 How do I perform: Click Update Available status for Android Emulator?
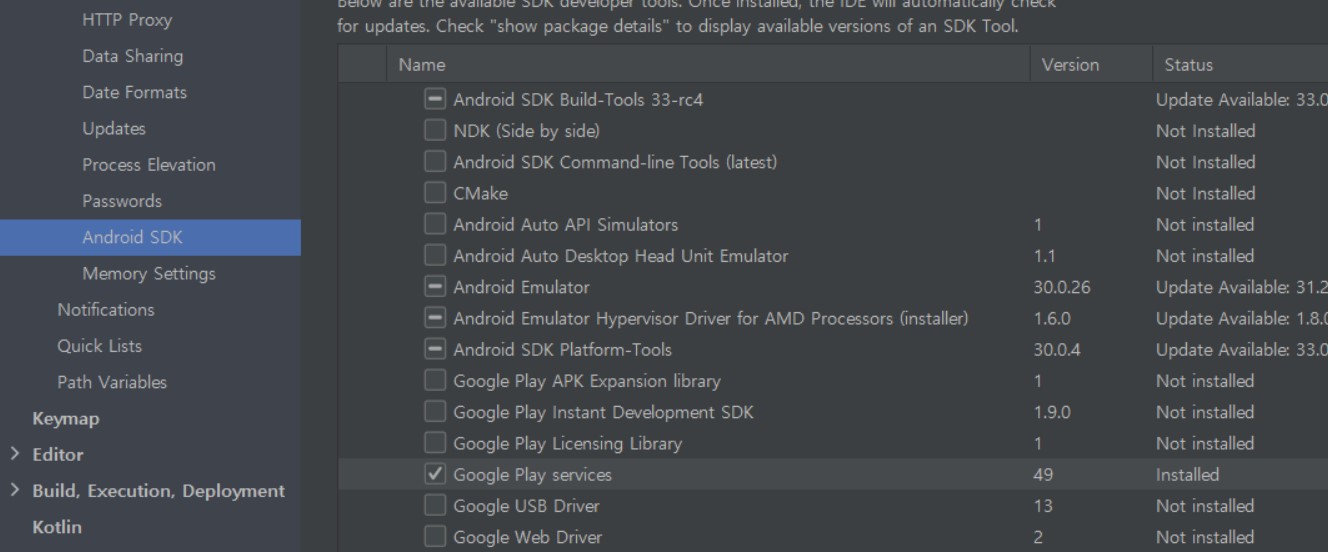point(1242,287)
